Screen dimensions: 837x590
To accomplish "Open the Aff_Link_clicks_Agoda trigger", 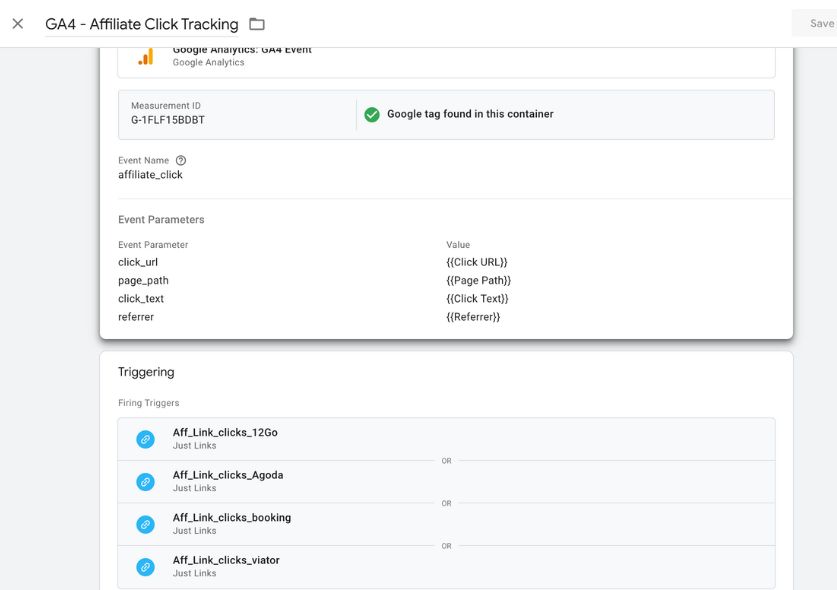I will click(x=228, y=476).
